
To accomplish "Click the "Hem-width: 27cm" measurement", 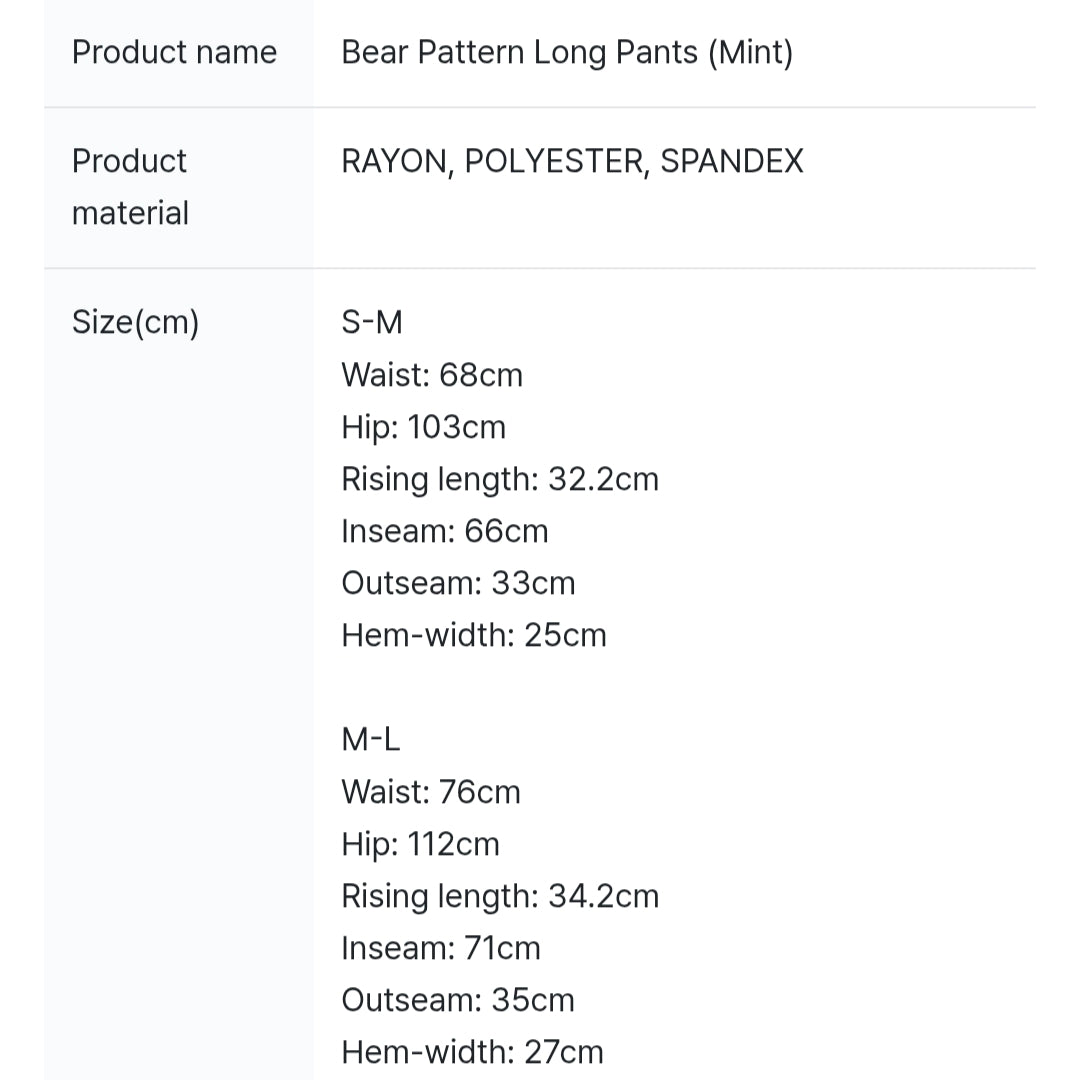I will click(472, 1052).
